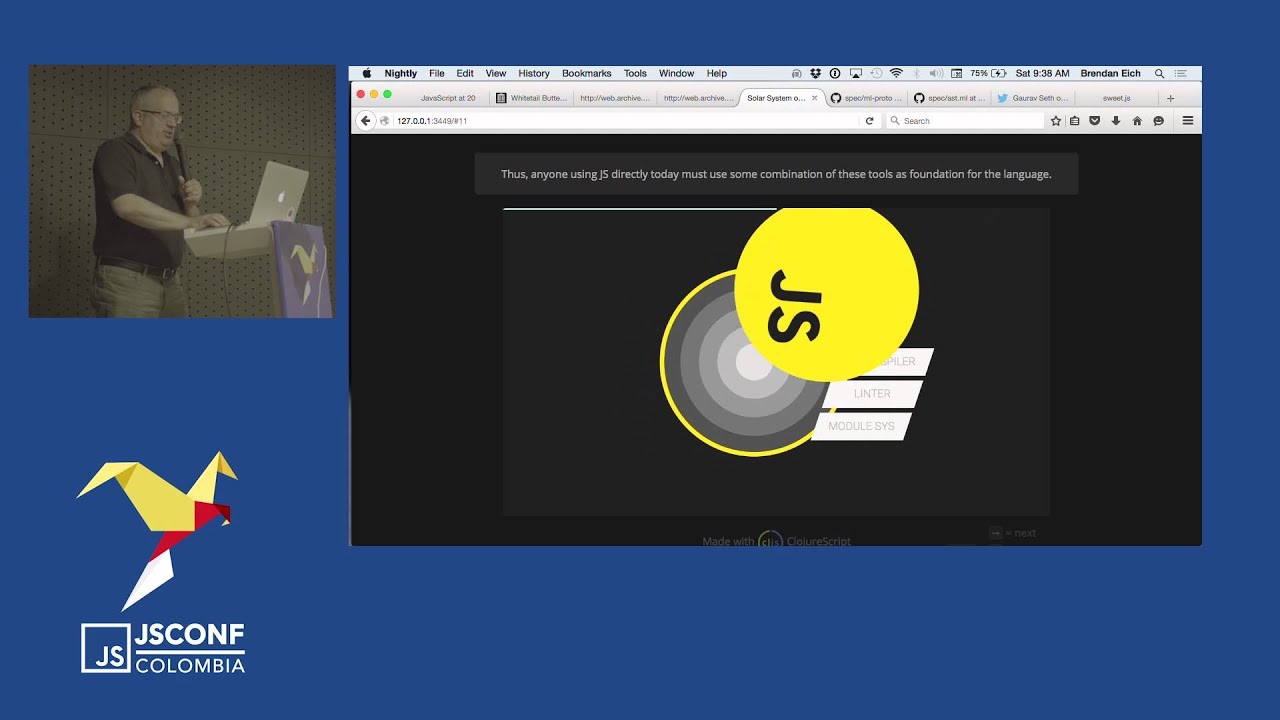
Task: Zoom the Nightly window with green button
Action: point(387,94)
